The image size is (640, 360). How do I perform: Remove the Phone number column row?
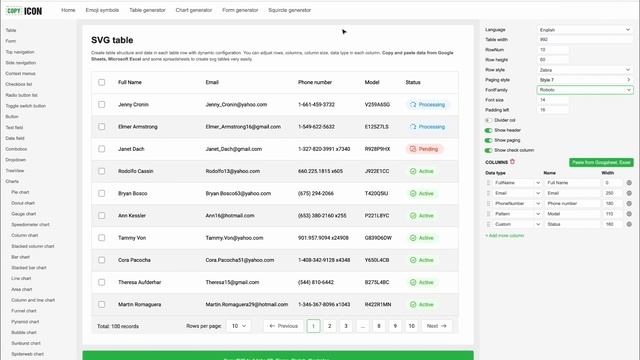629,203
